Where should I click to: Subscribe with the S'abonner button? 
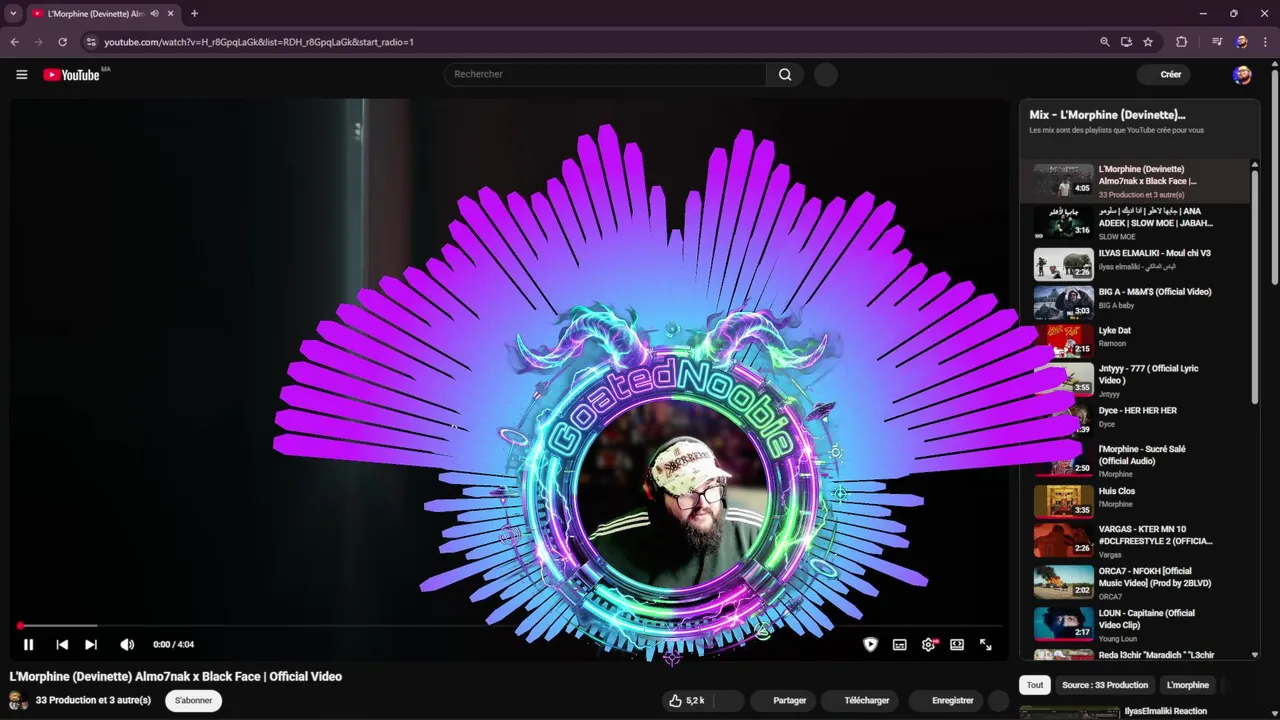pyautogui.click(x=193, y=700)
